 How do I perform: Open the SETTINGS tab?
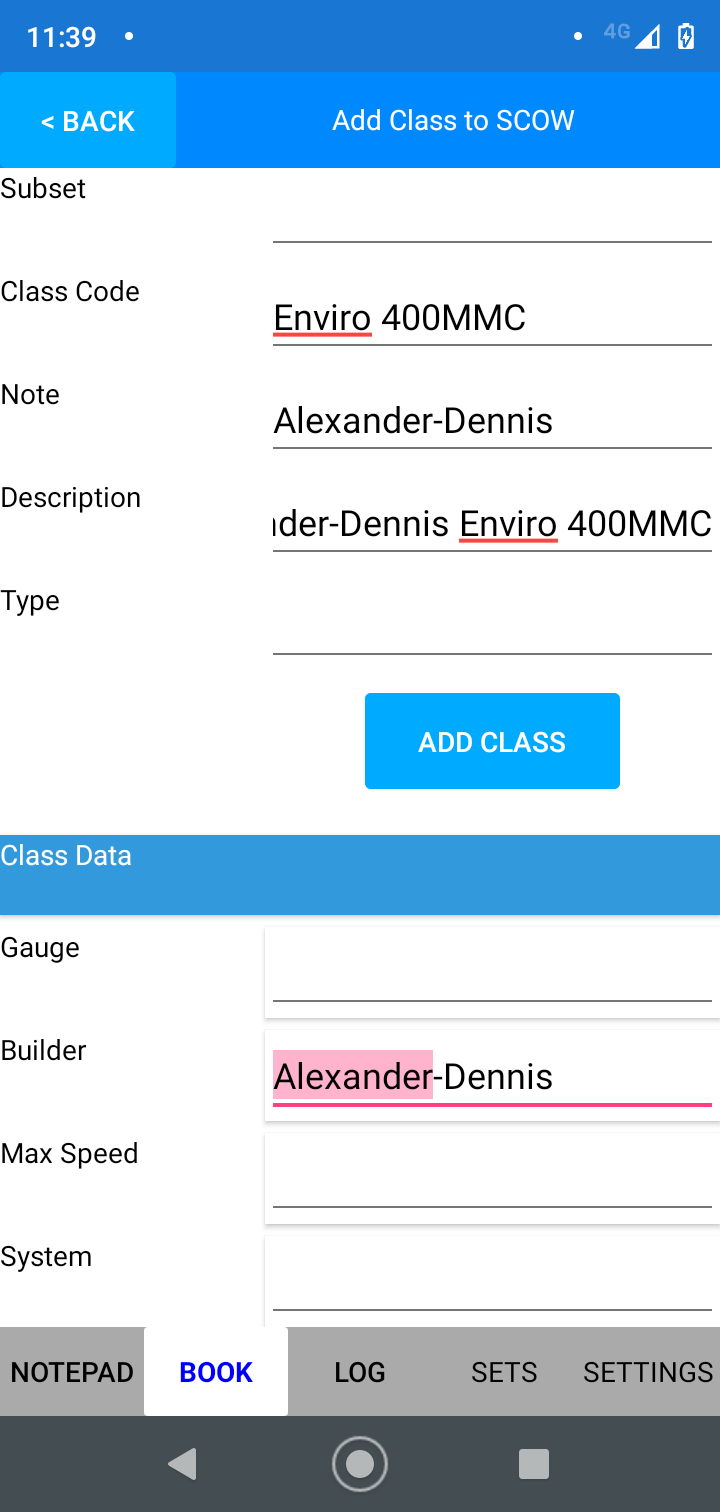(x=648, y=1371)
